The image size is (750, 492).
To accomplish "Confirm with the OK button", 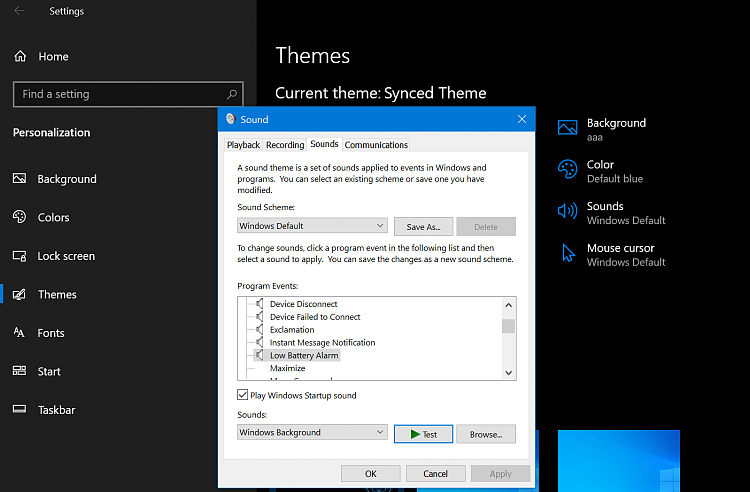I will click(371, 473).
